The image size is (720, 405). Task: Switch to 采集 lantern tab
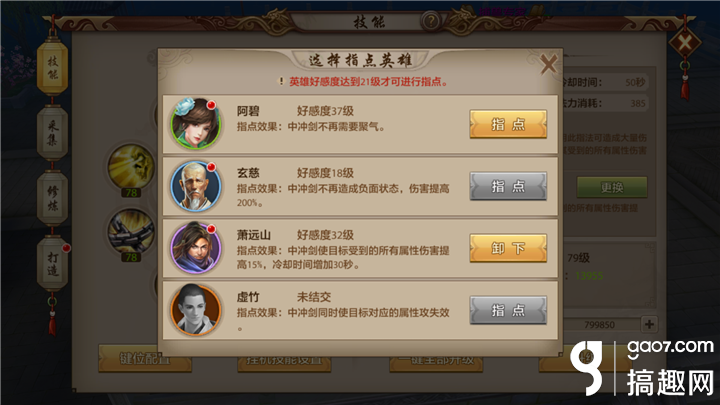tap(52, 133)
